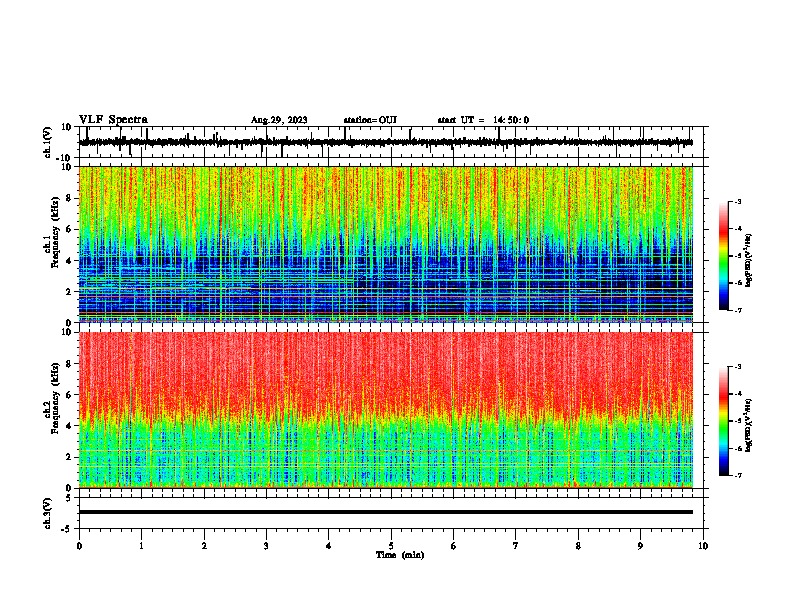Click the "4" kHz tick on ch.2 frequency axis

(x=69, y=426)
